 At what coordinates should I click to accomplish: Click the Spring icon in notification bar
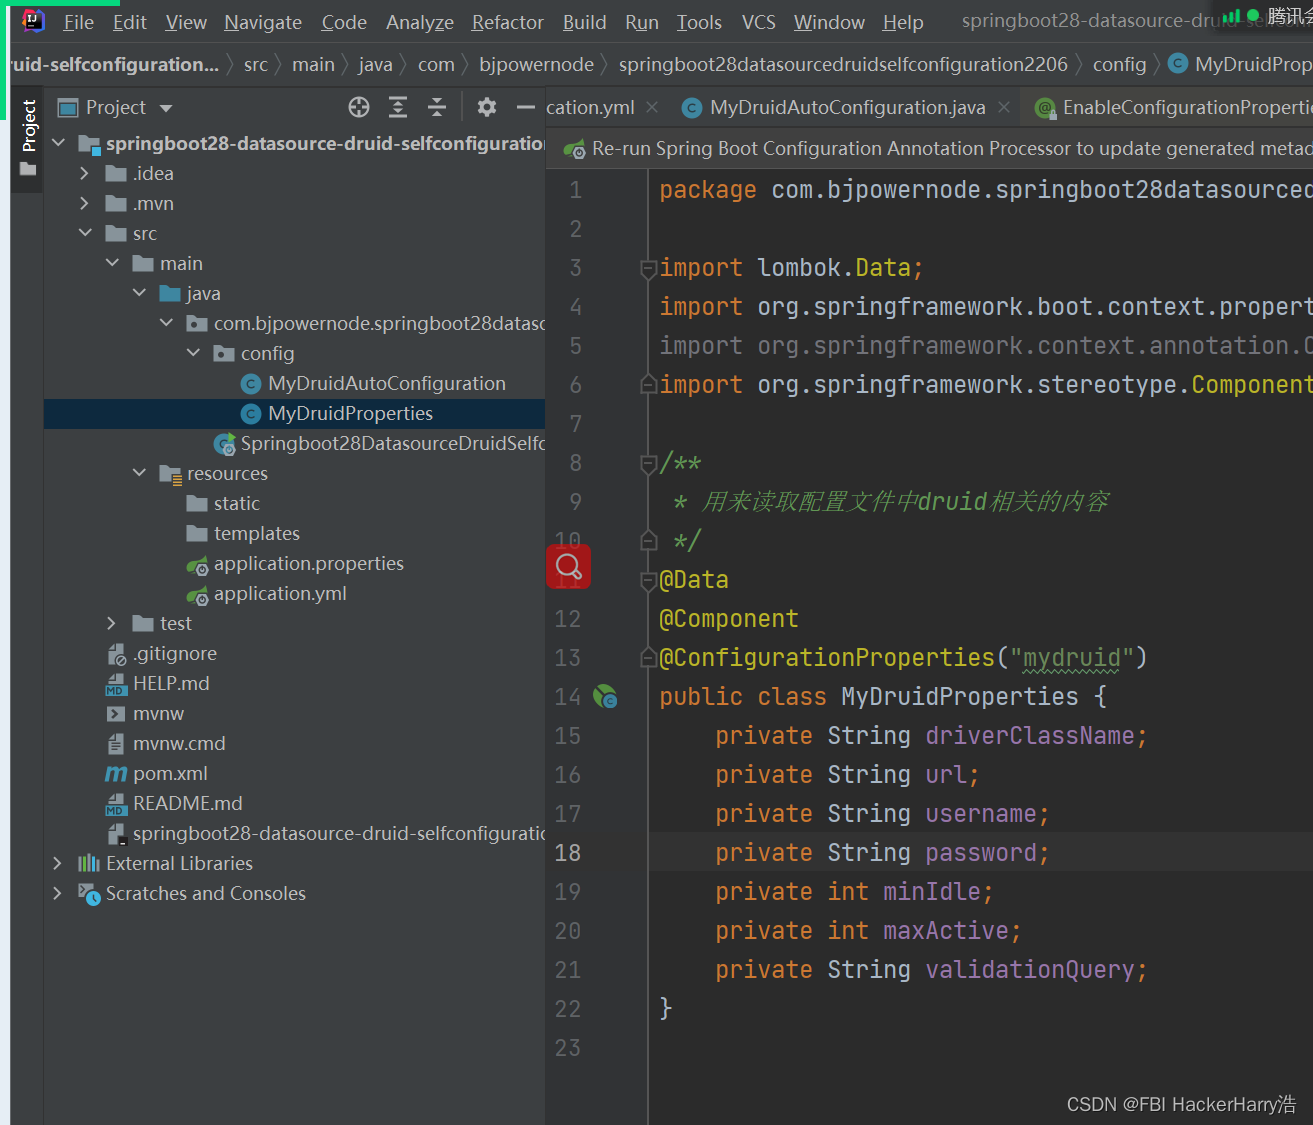coord(574,149)
